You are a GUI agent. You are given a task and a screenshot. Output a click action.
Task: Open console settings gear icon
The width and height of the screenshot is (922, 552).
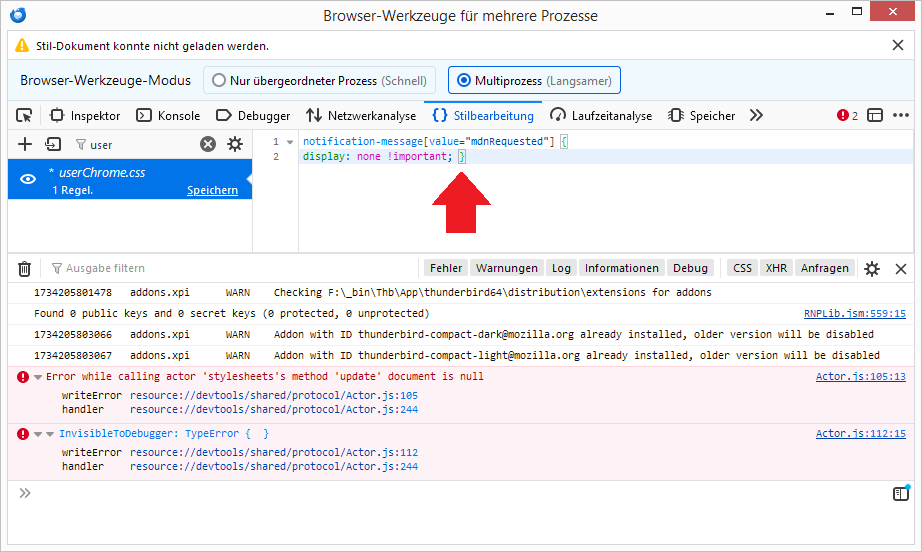(x=872, y=269)
